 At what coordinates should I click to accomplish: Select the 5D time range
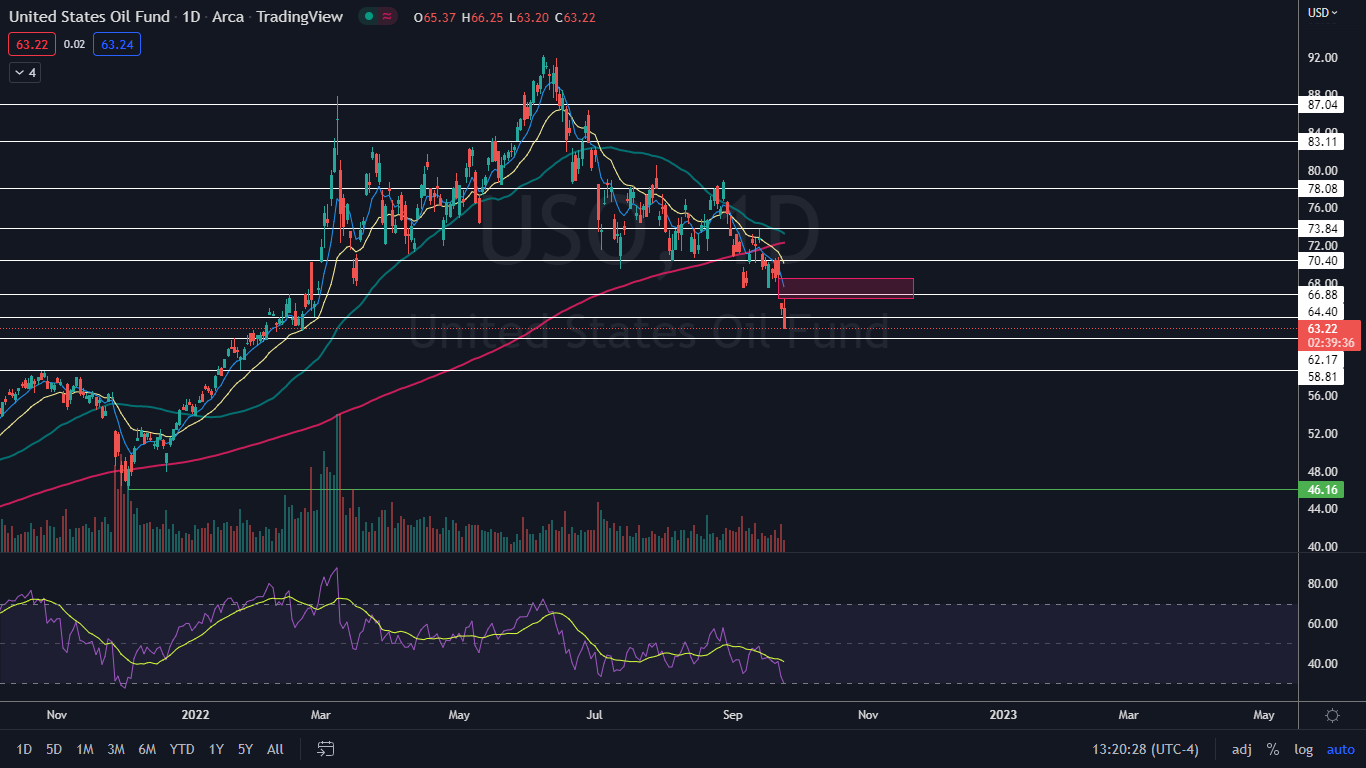[54, 749]
